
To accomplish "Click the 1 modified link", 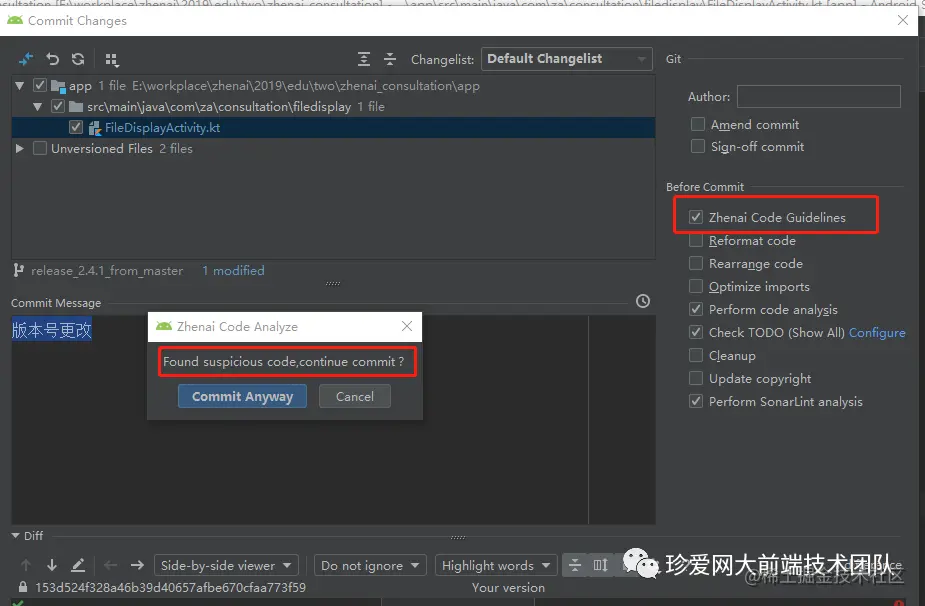I will 233,271.
